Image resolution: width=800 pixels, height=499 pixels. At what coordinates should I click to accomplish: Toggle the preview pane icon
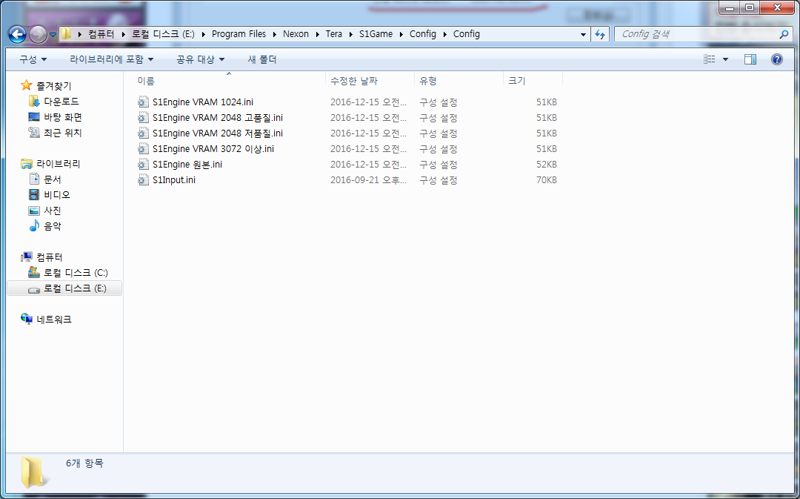coord(750,60)
